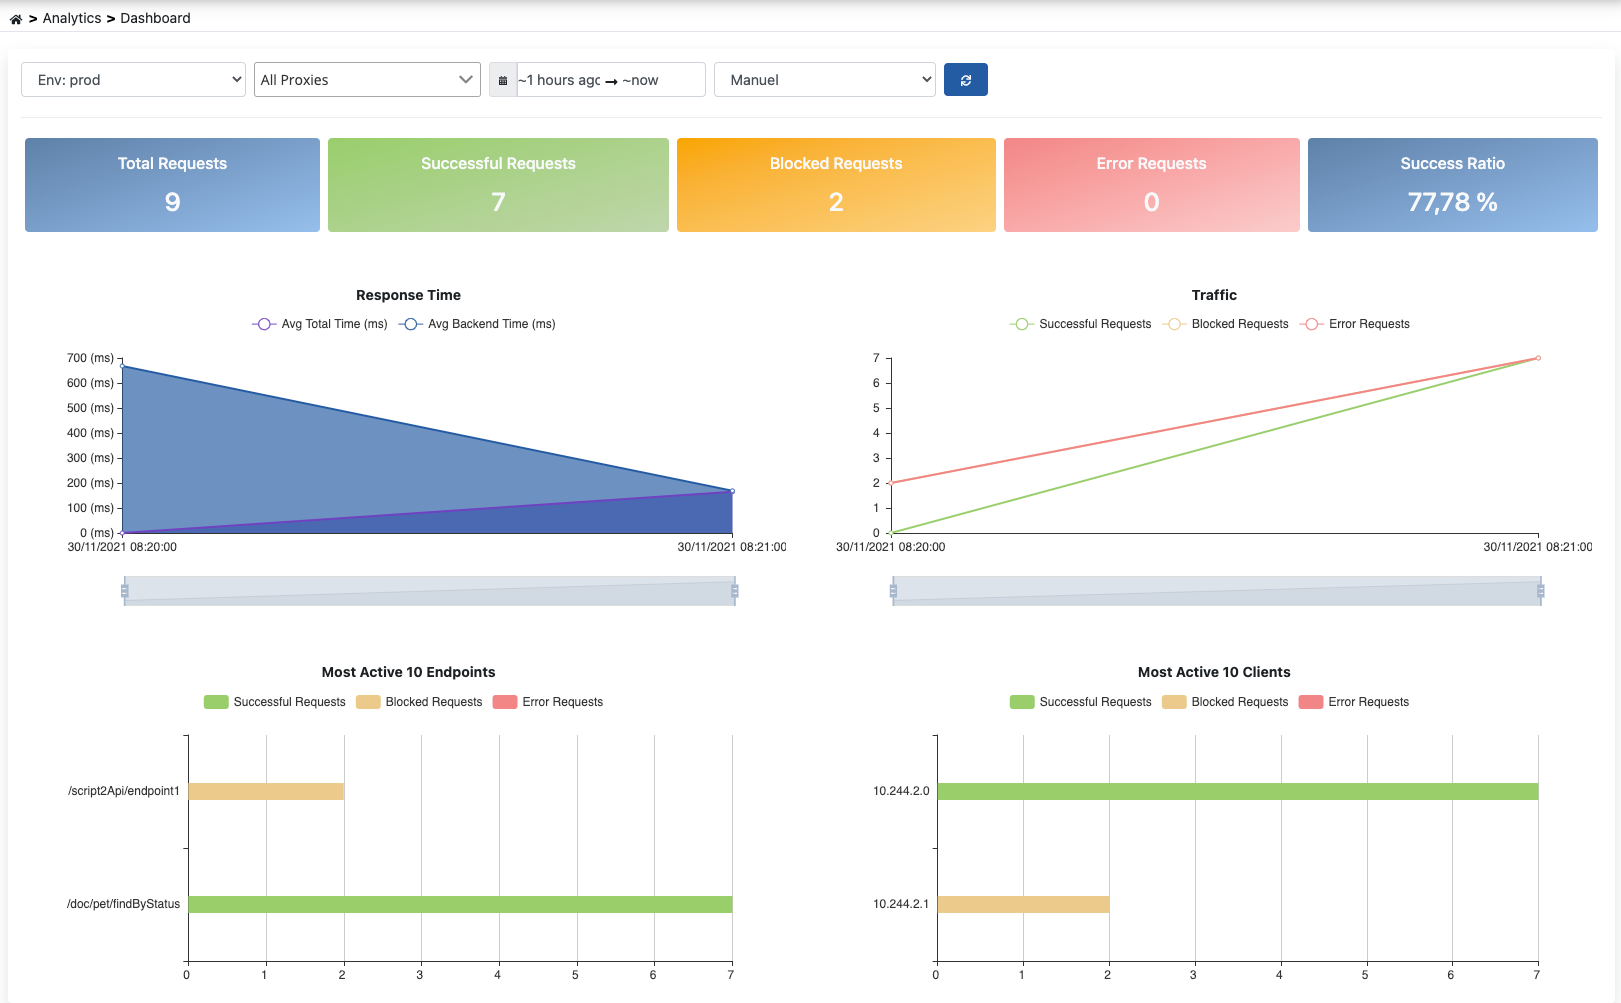Screen dimensions: 1621x1003
Task: Toggle Avg Total Time legend series
Action: pyautogui.click(x=320, y=324)
